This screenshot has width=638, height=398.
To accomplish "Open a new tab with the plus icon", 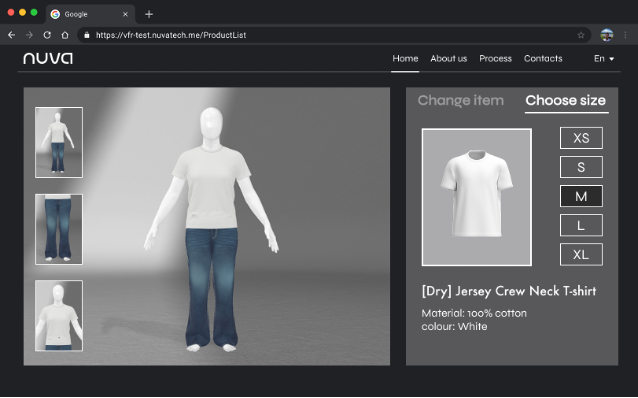I will (149, 14).
